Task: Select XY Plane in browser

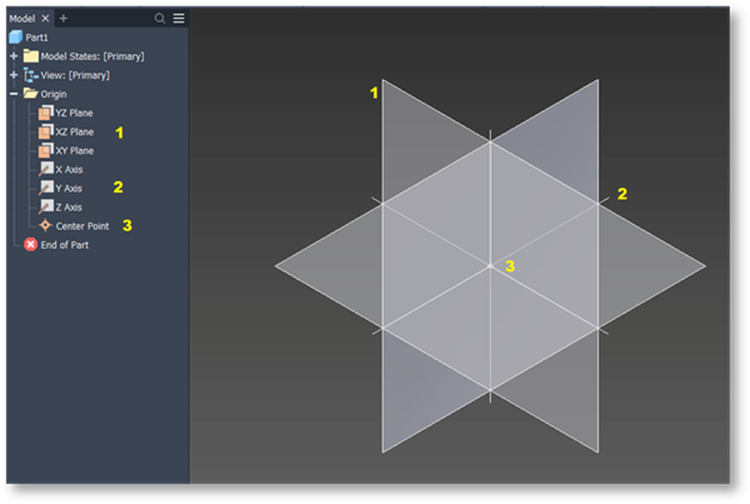Action: pyautogui.click(x=75, y=151)
